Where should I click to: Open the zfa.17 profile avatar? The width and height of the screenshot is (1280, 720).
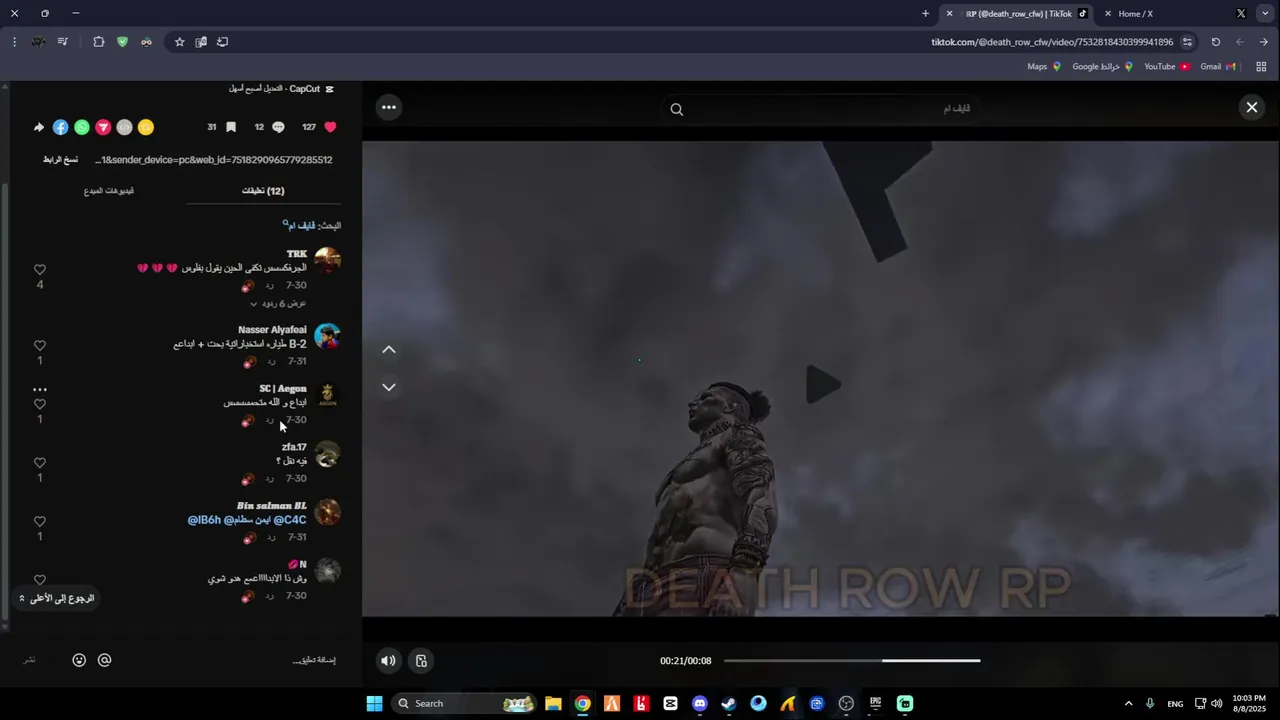pos(327,454)
